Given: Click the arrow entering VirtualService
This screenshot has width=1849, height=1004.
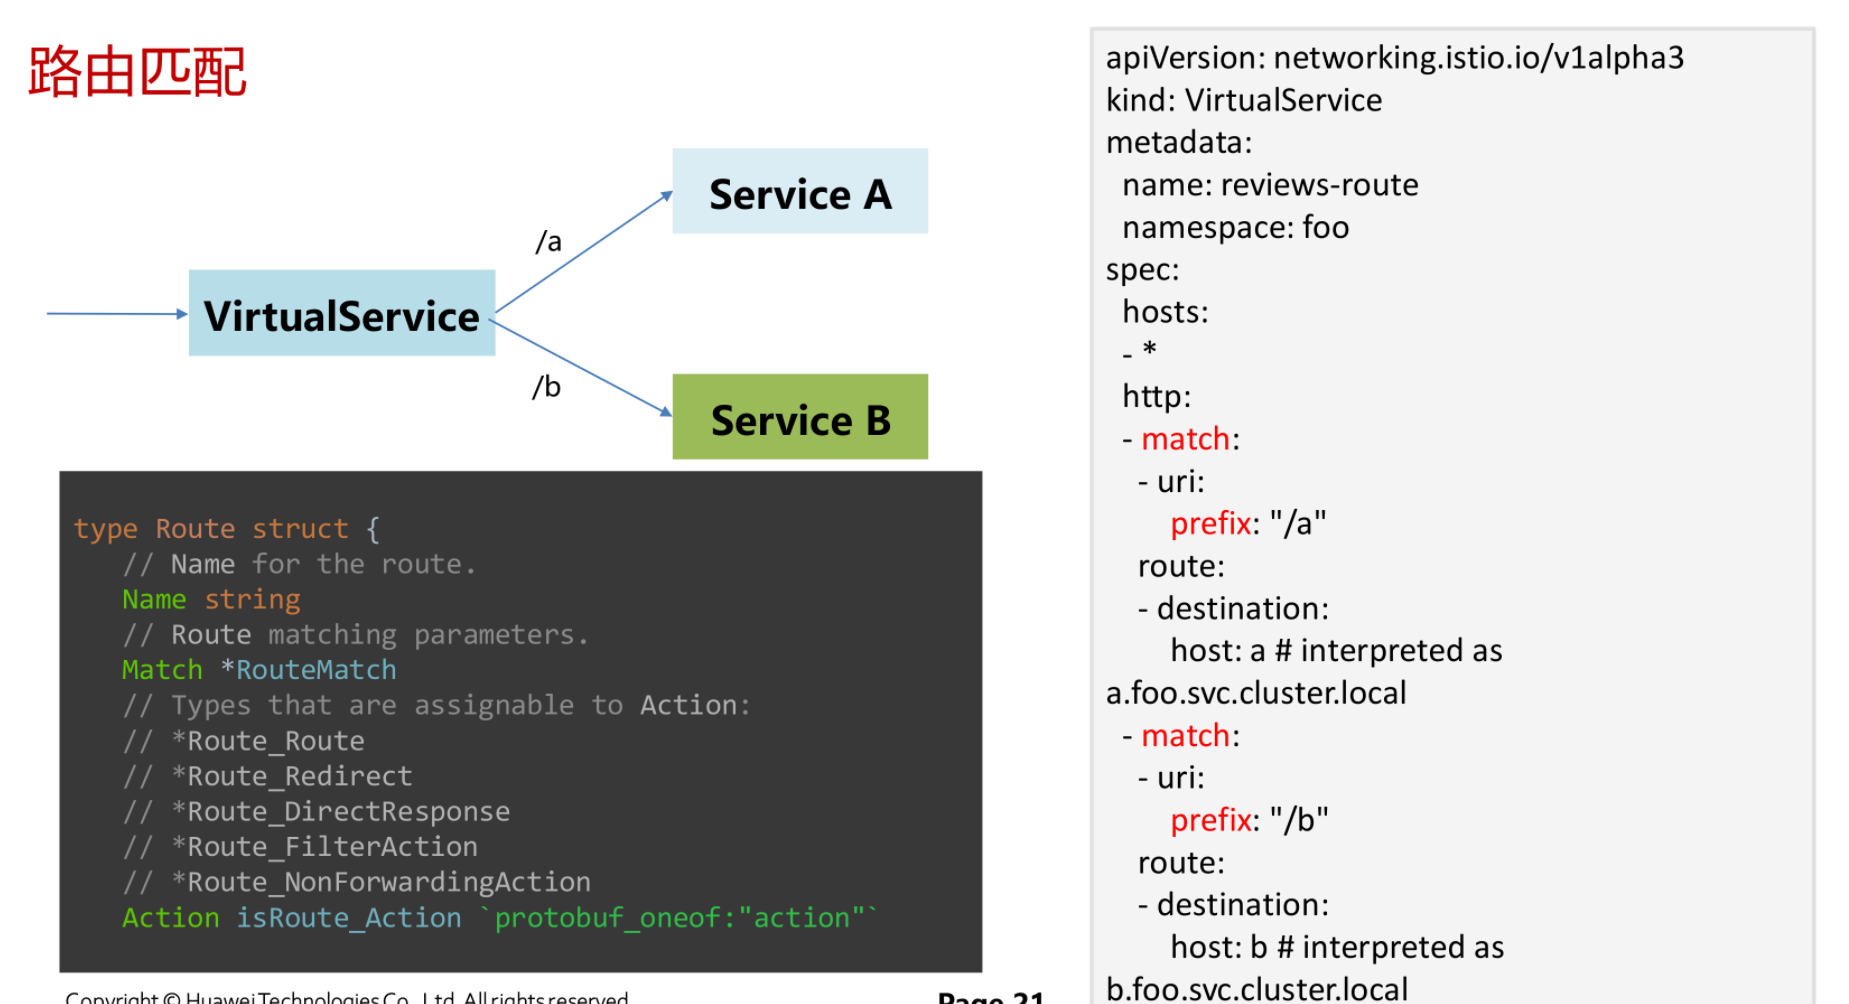Looking at the screenshot, I should tap(116, 314).
